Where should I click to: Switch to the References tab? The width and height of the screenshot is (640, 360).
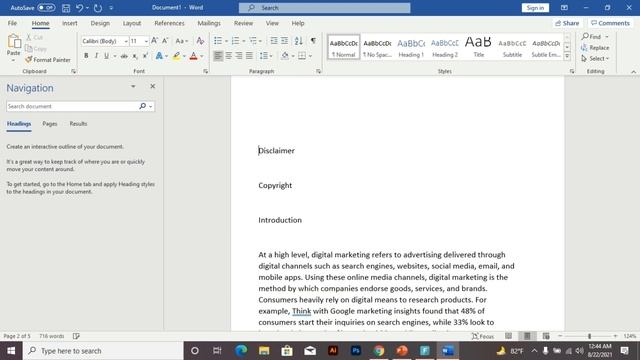(x=169, y=23)
